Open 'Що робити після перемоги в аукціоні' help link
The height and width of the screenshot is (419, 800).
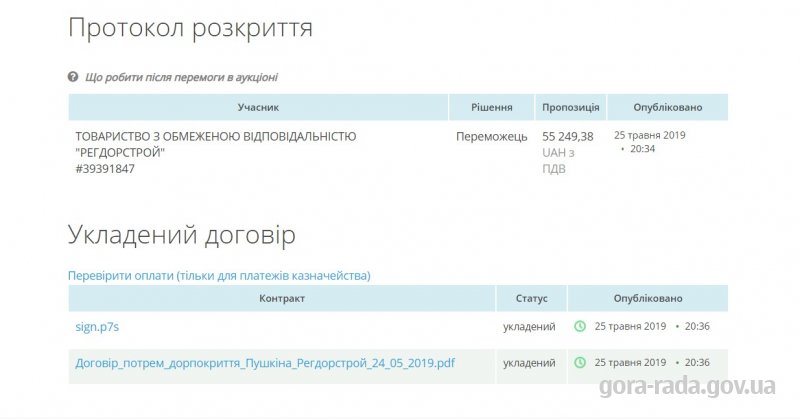click(x=181, y=78)
